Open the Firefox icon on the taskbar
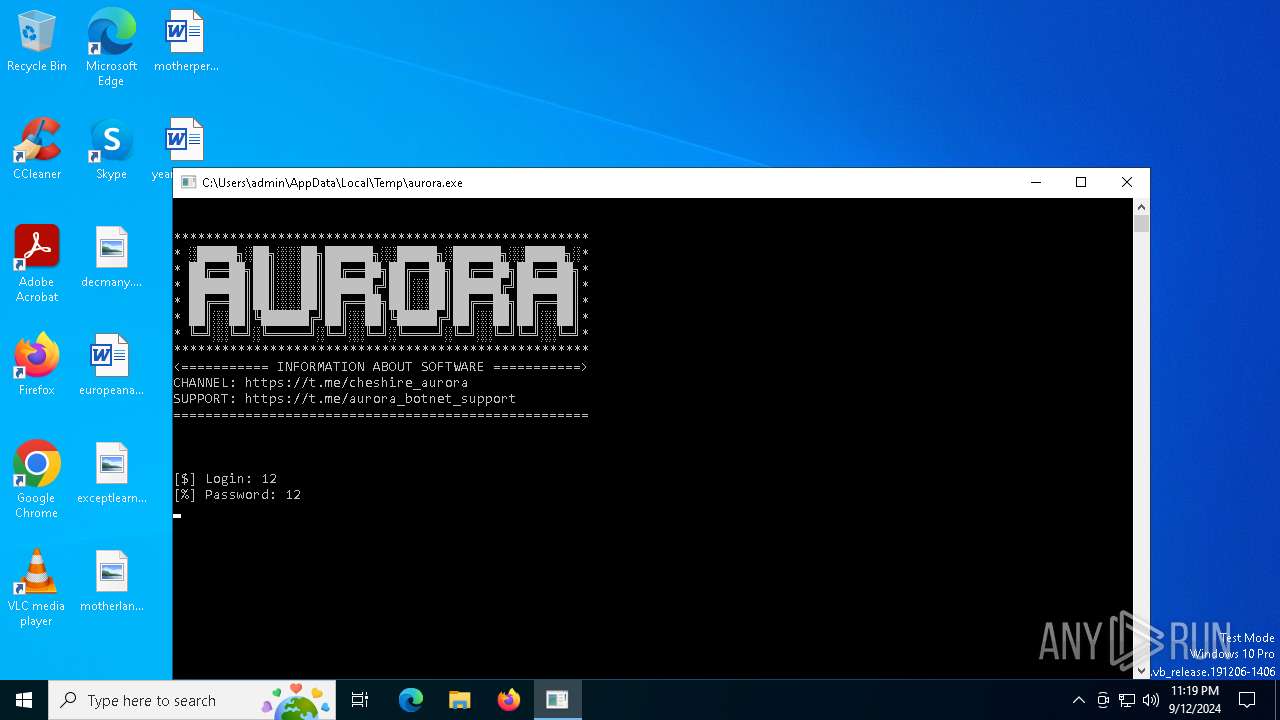Screen dimensions: 1280x720 coord(508,700)
